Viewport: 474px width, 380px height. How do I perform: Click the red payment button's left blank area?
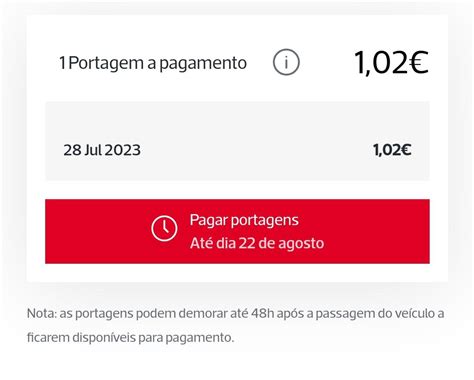[97, 231]
